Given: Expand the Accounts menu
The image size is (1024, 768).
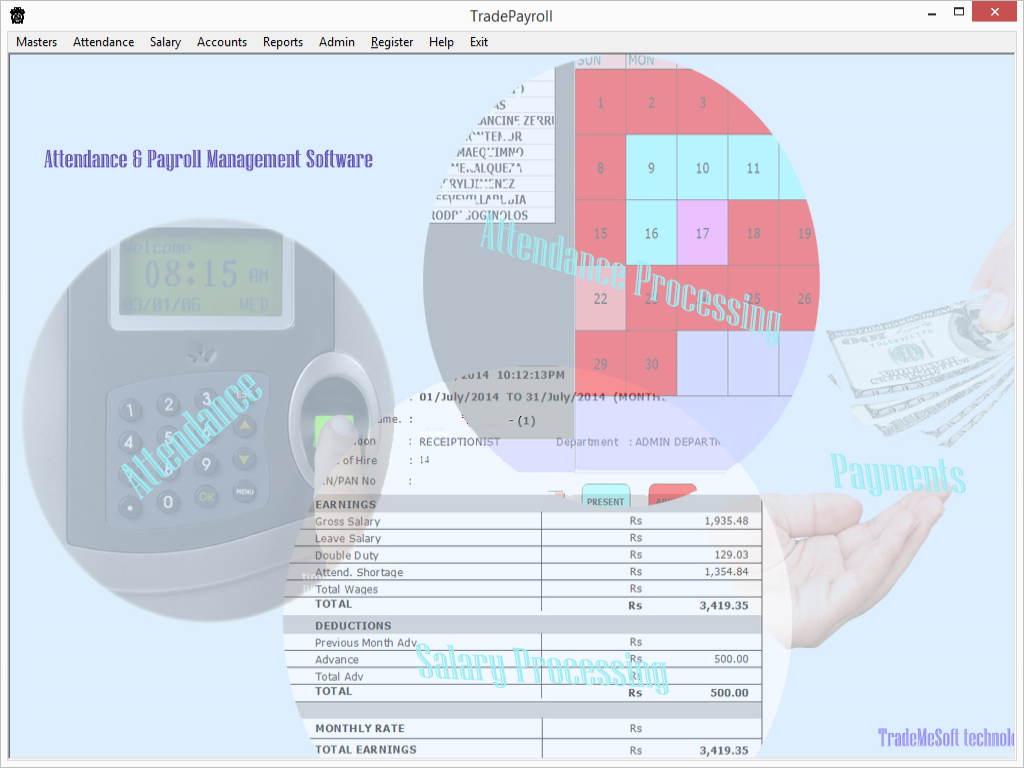Looking at the screenshot, I should click(222, 42).
